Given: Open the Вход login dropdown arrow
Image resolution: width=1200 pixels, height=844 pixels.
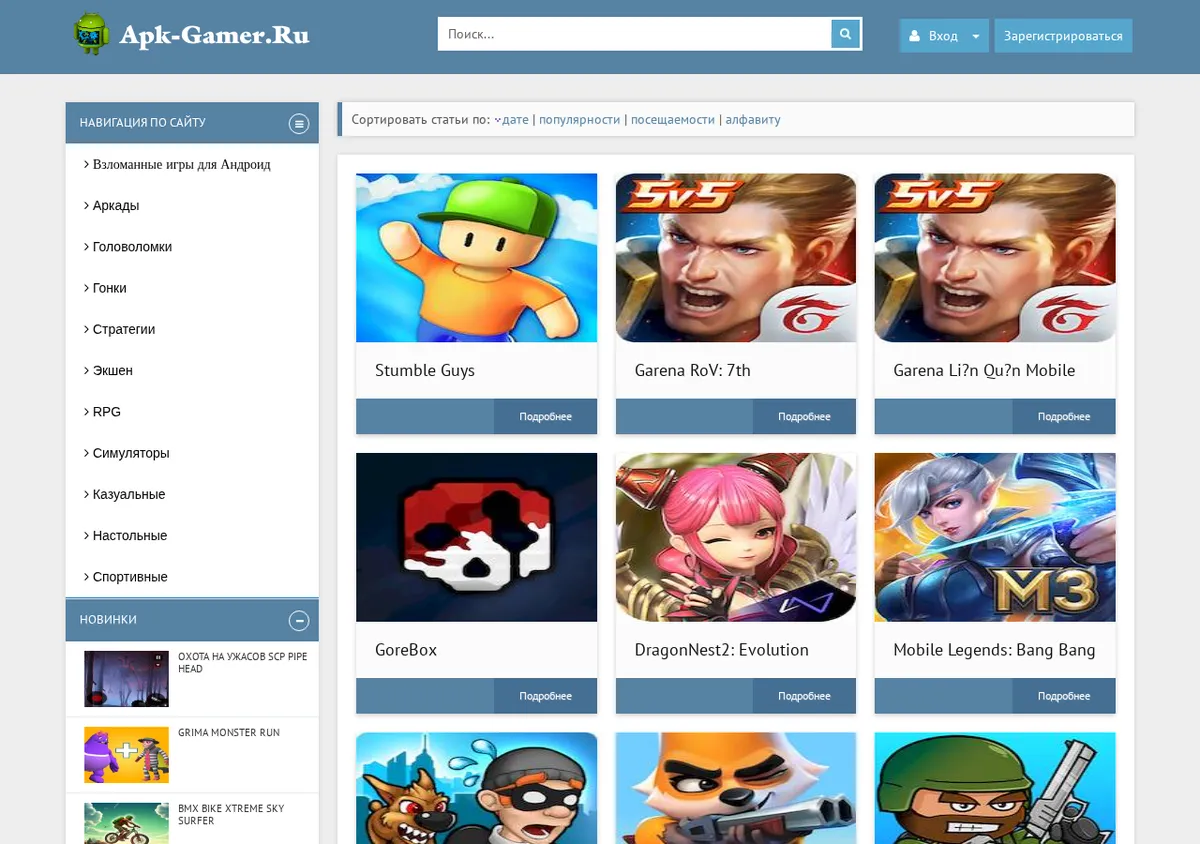Looking at the screenshot, I should click(x=976, y=36).
